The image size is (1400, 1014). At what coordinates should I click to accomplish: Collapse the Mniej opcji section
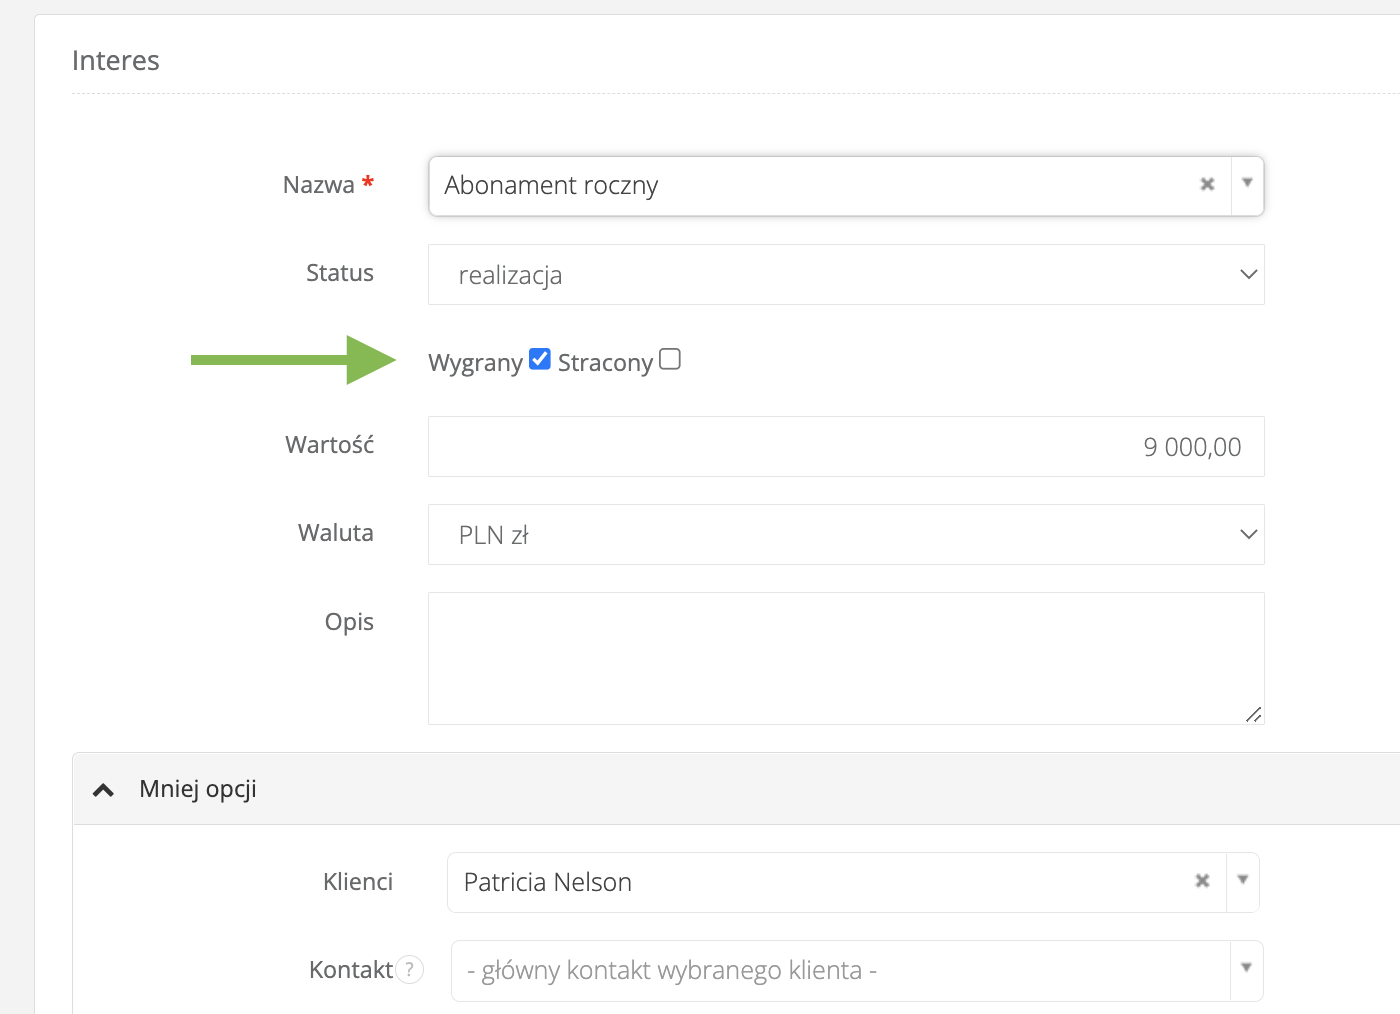(x=198, y=789)
